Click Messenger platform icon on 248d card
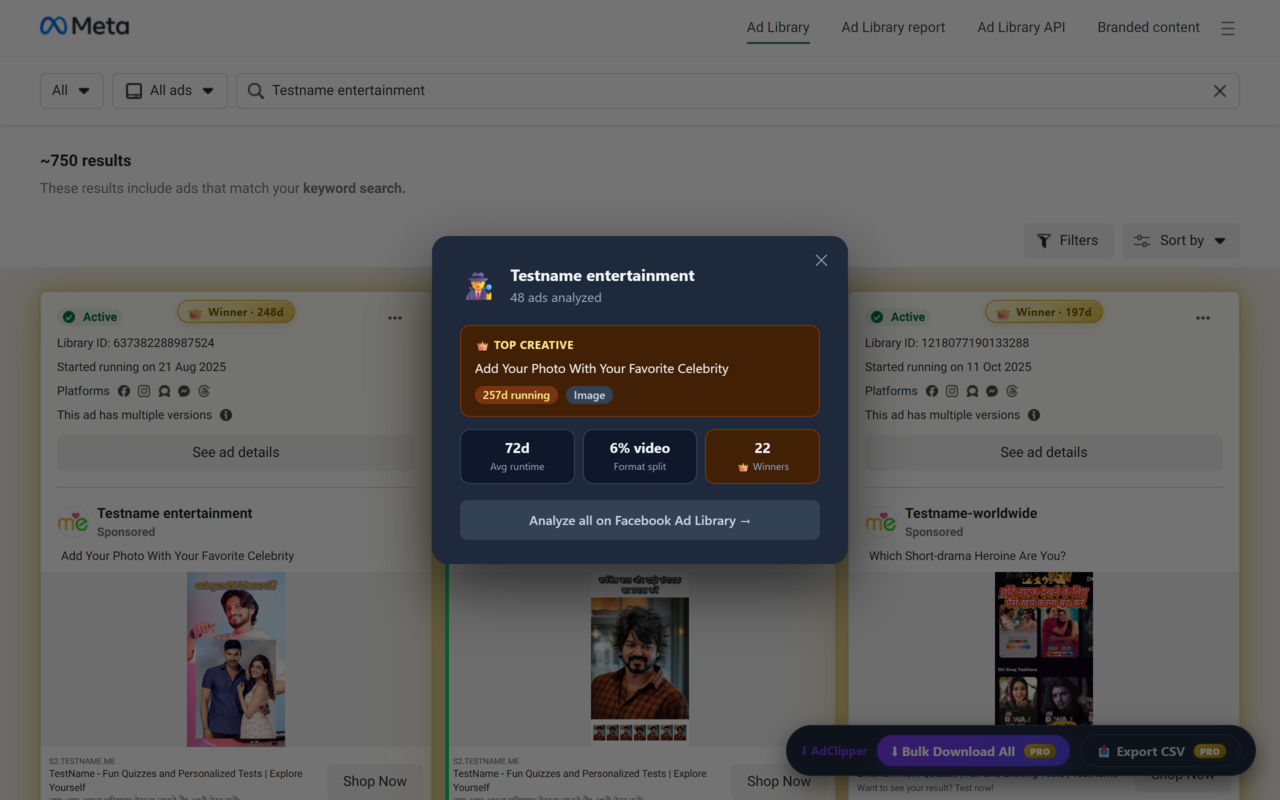The image size is (1280, 800). click(184, 391)
